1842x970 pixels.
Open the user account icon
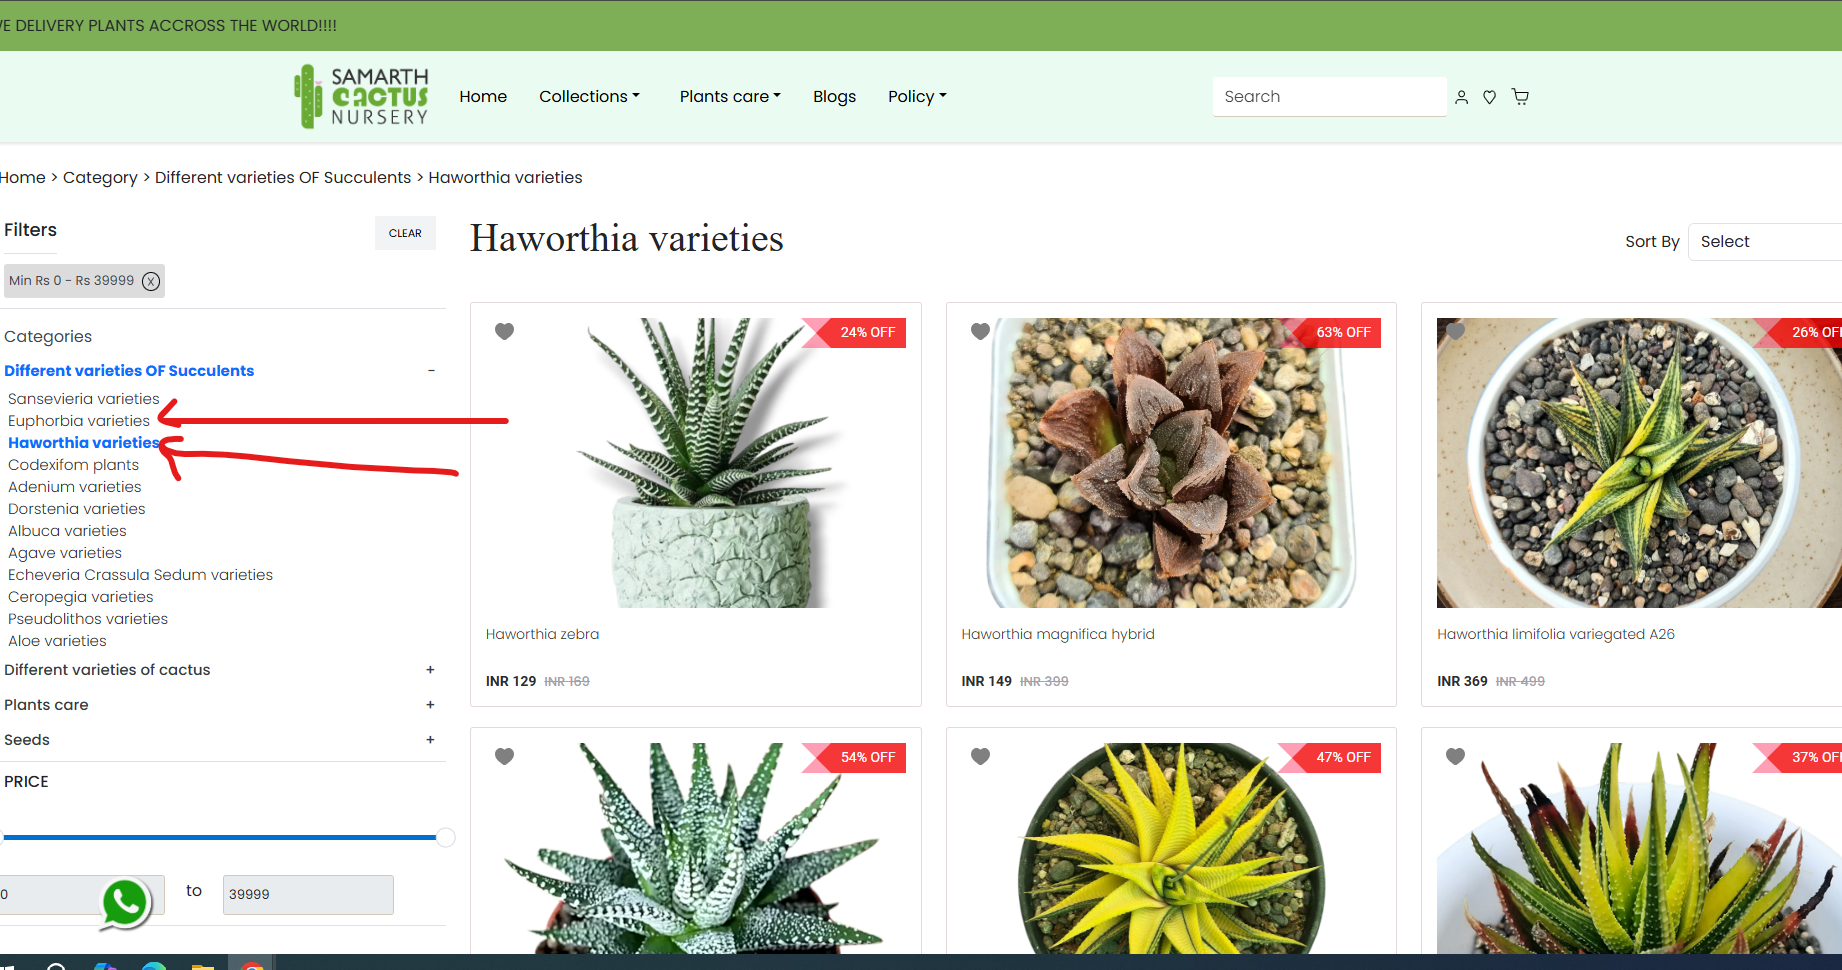(x=1461, y=97)
